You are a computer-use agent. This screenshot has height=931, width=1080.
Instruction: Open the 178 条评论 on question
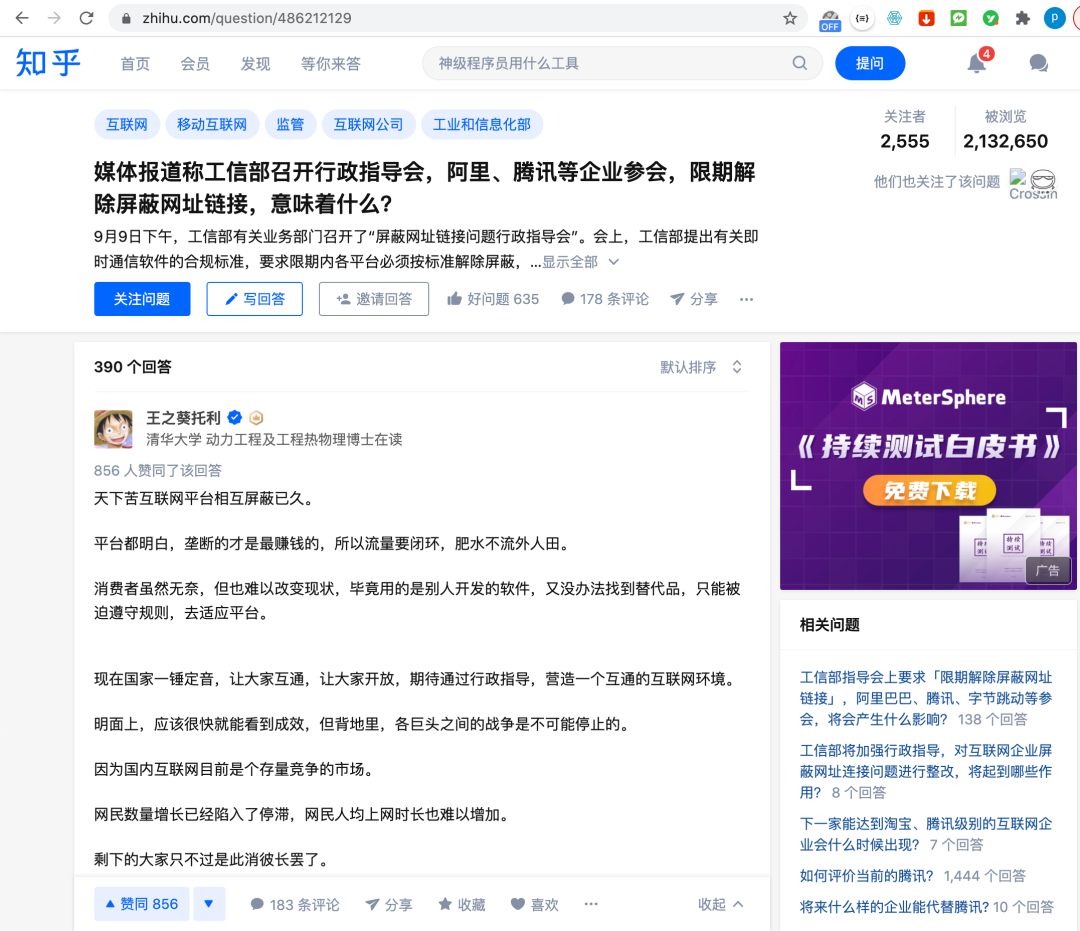(605, 299)
